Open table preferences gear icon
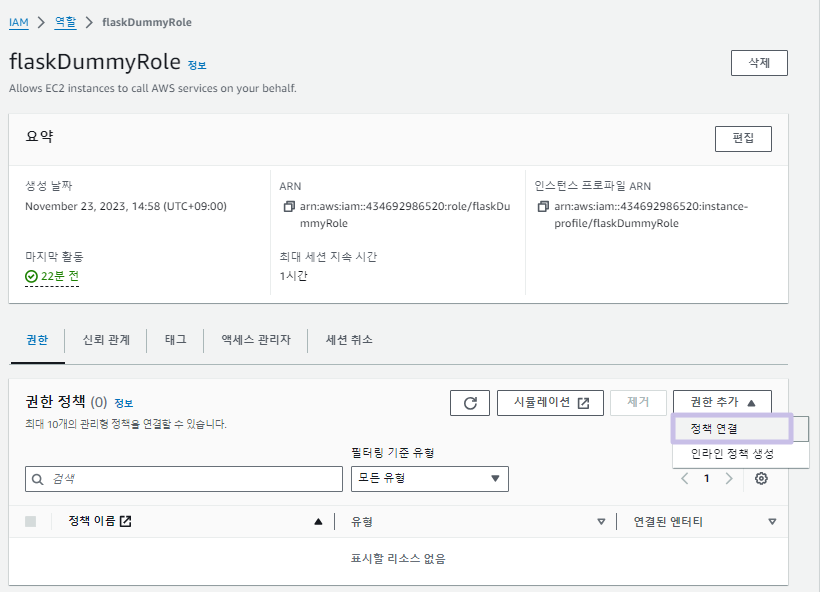The height and width of the screenshot is (592, 824). [x=761, y=479]
